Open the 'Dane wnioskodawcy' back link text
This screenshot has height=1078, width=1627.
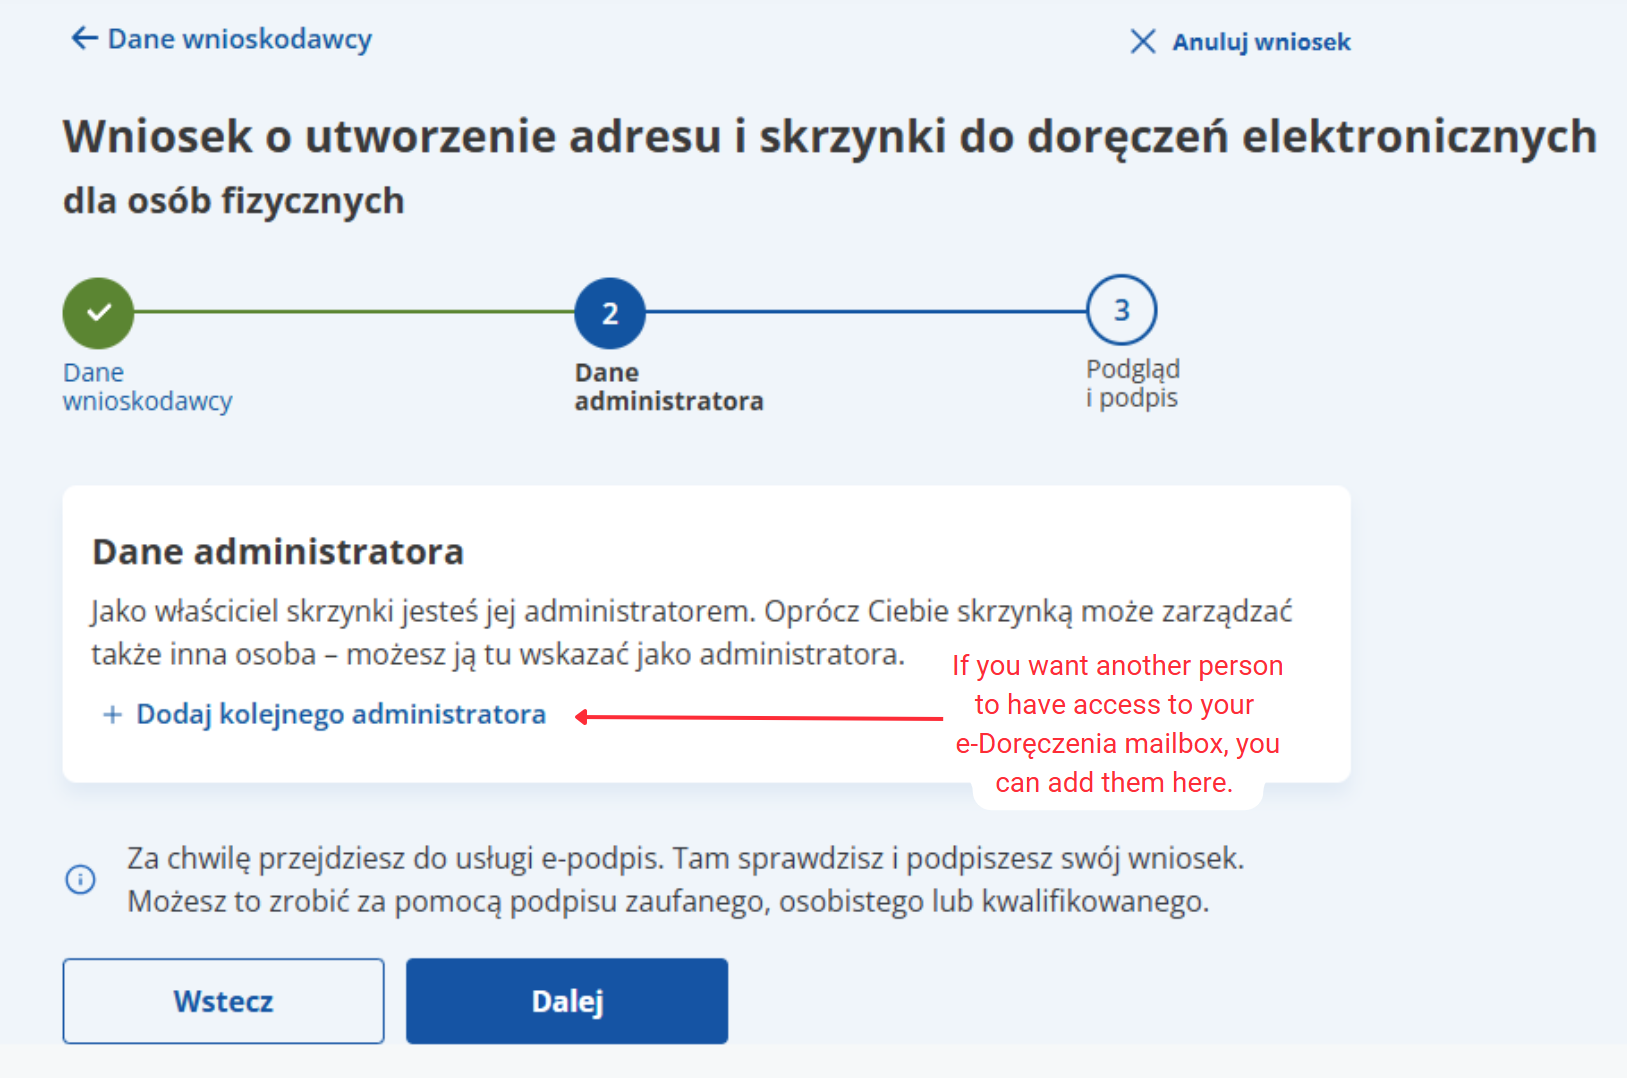[x=240, y=39]
